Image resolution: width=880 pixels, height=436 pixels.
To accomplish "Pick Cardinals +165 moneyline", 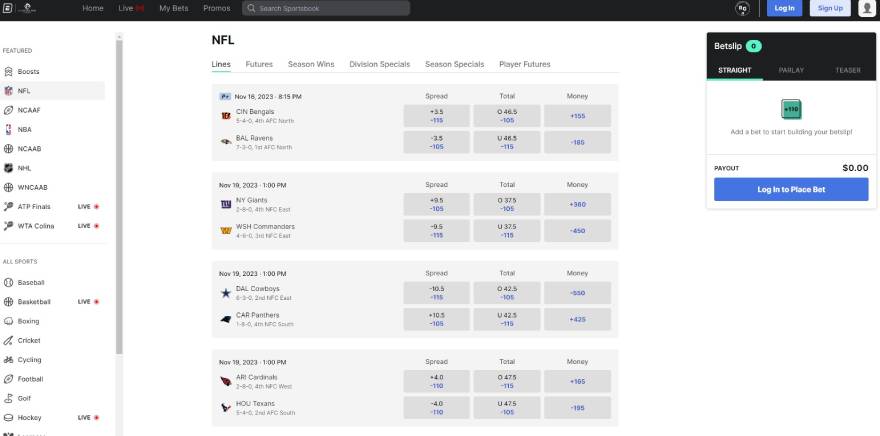I will 577,382.
